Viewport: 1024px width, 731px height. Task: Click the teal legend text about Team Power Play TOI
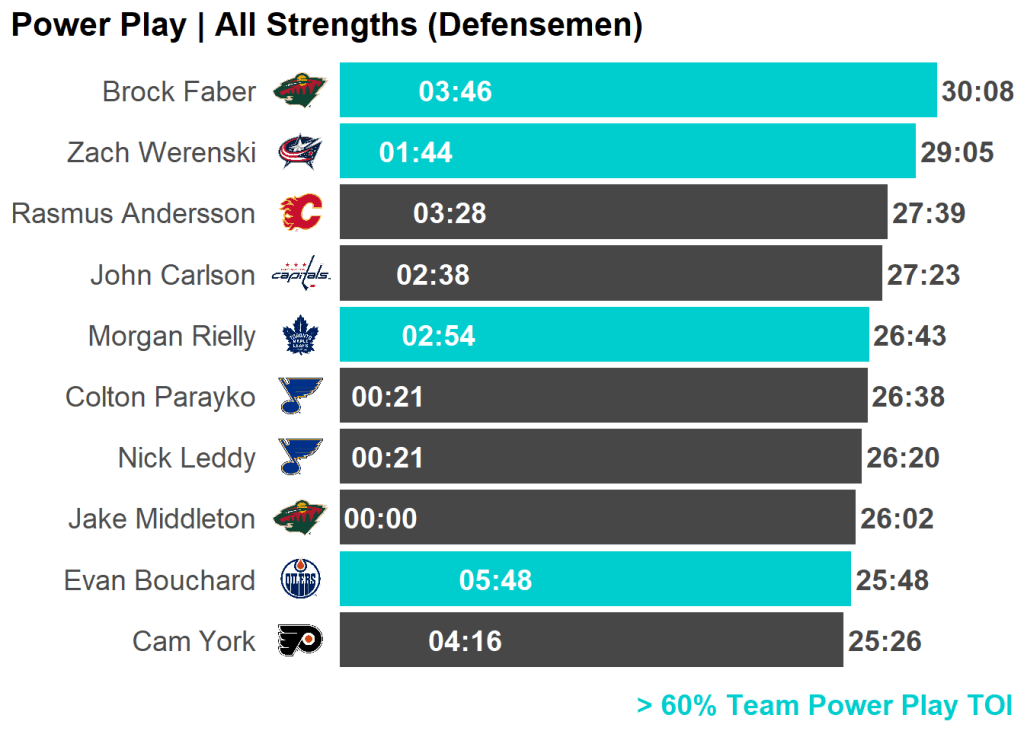pos(824,706)
